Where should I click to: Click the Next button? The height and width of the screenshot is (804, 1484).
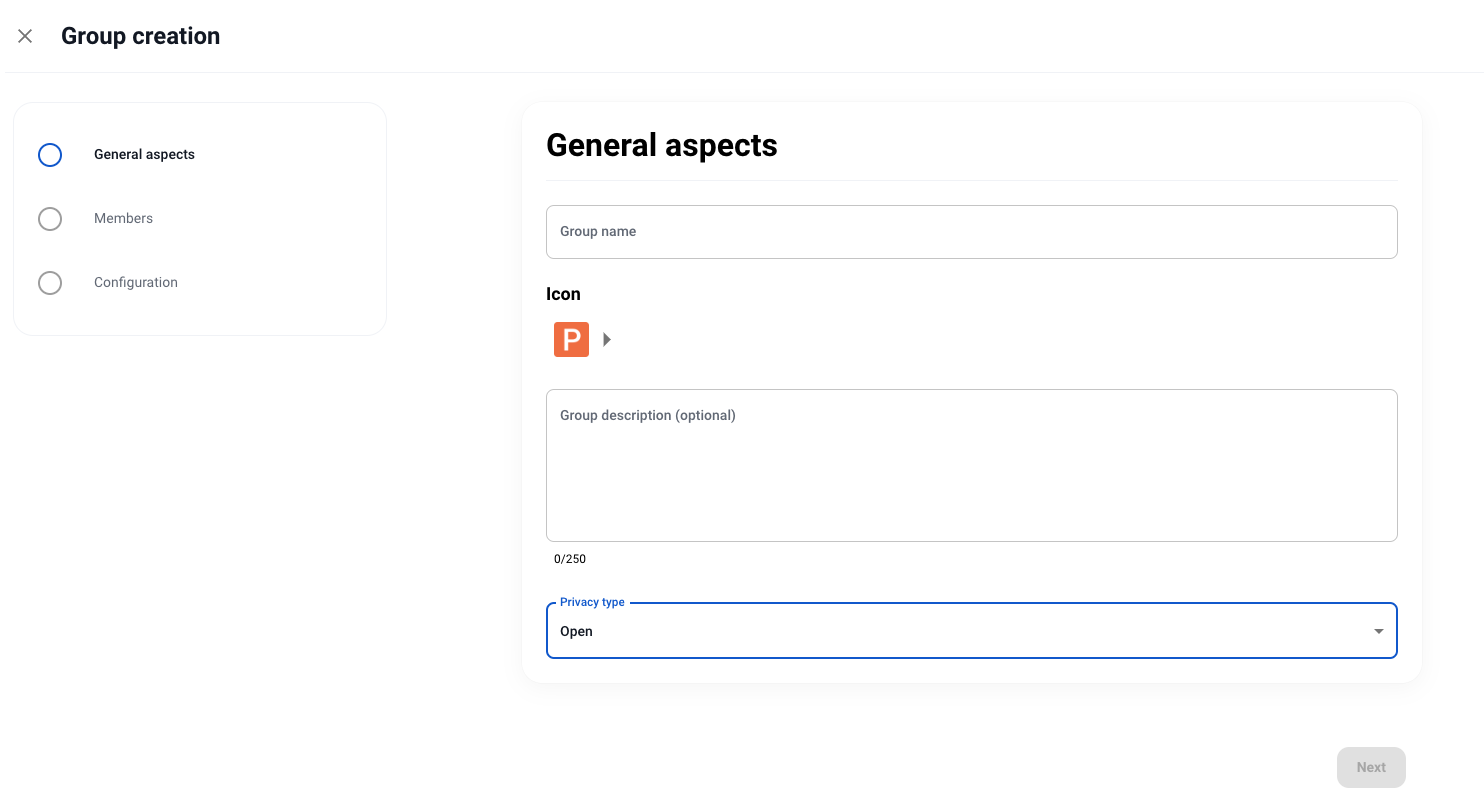click(x=1370, y=767)
